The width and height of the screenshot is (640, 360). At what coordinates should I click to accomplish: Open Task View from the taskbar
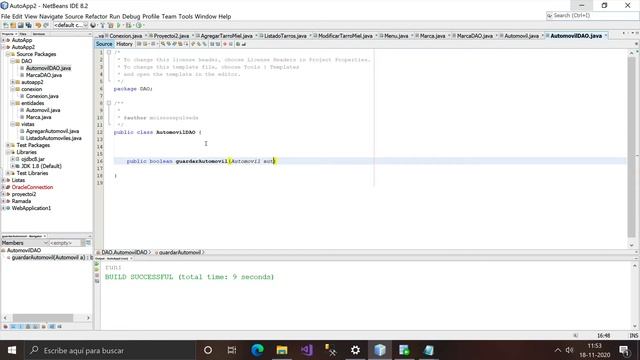tap(232, 350)
